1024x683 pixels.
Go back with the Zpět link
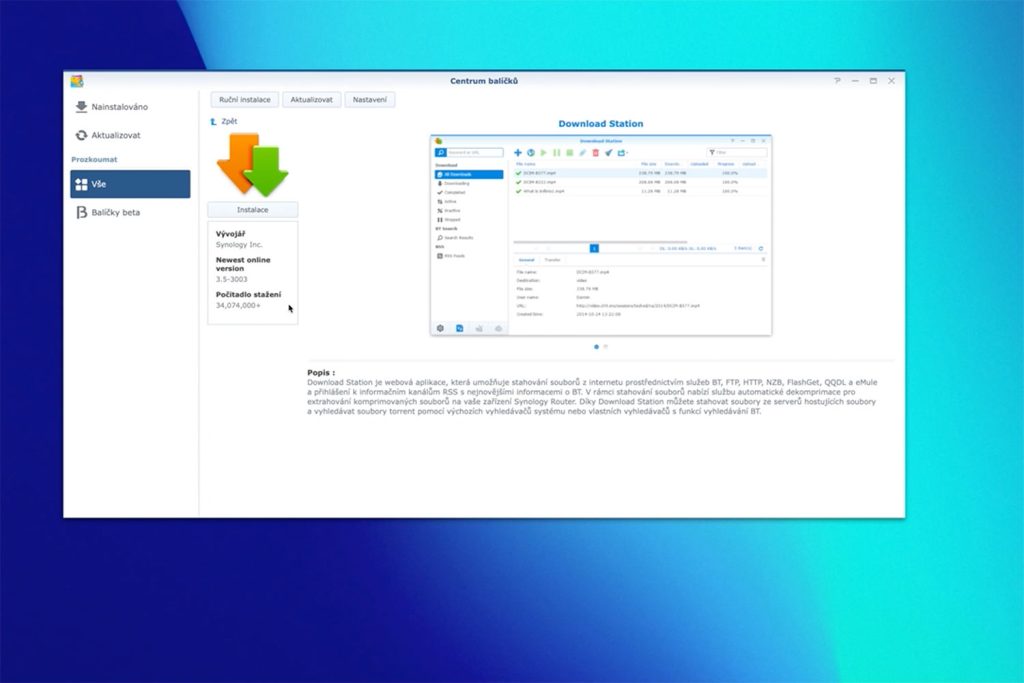224,121
